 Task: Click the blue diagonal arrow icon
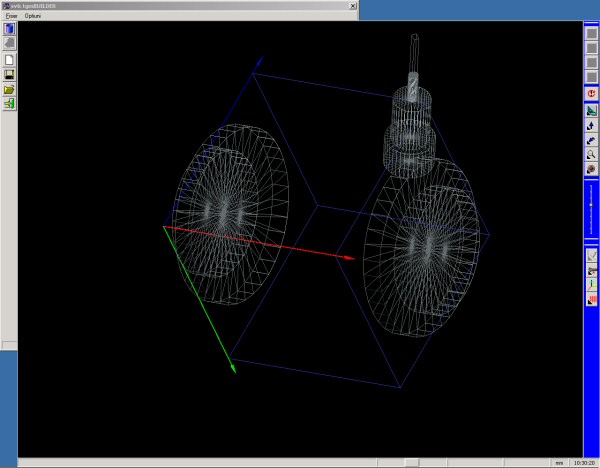pyautogui.click(x=592, y=140)
